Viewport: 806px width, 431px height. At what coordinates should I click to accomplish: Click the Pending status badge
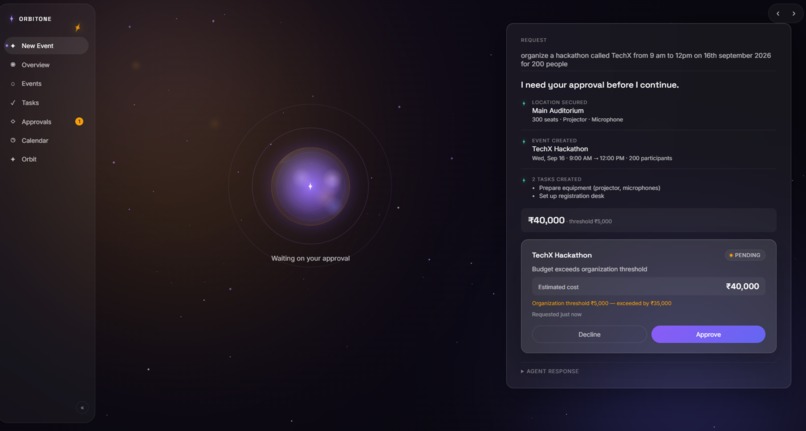(x=745, y=255)
